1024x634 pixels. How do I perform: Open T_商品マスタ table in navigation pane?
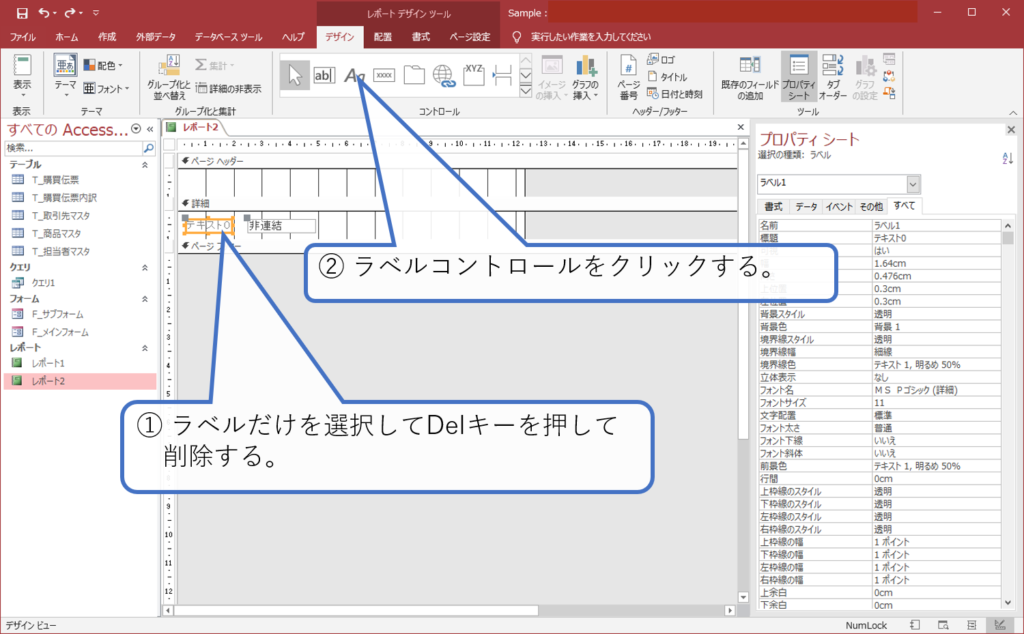pos(60,233)
